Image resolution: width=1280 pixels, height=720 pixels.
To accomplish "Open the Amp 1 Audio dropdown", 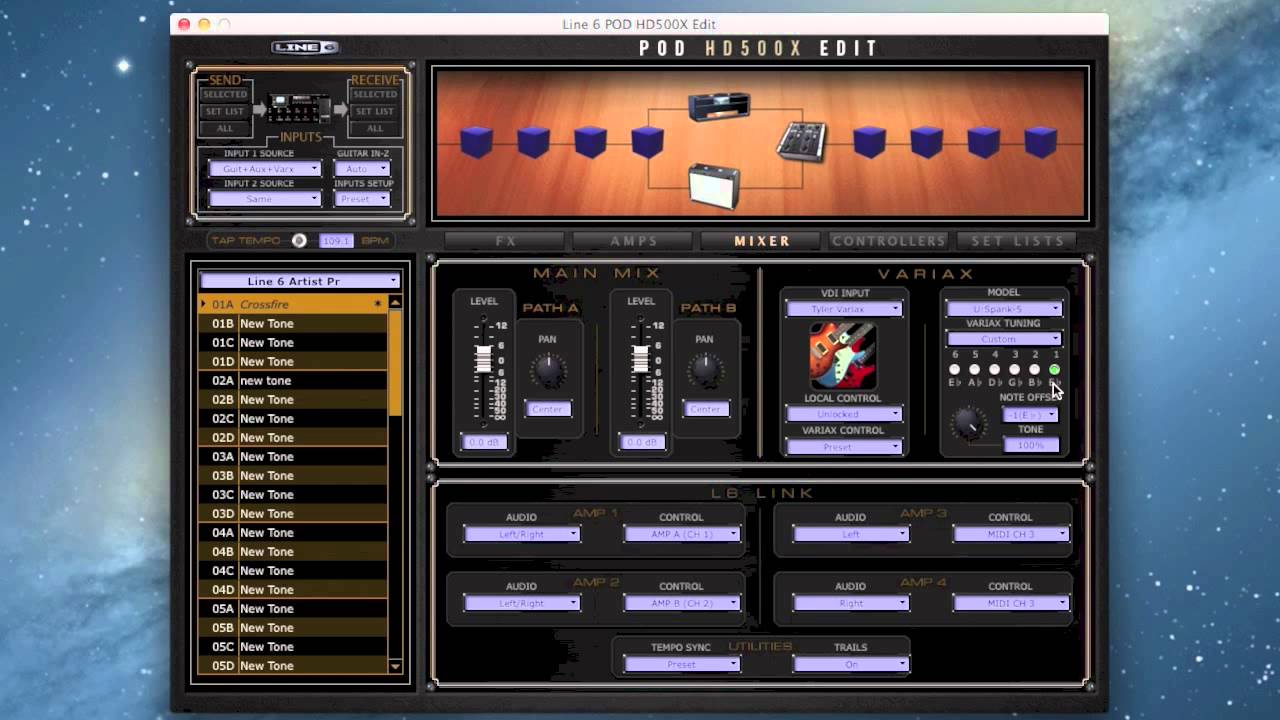I will point(521,534).
